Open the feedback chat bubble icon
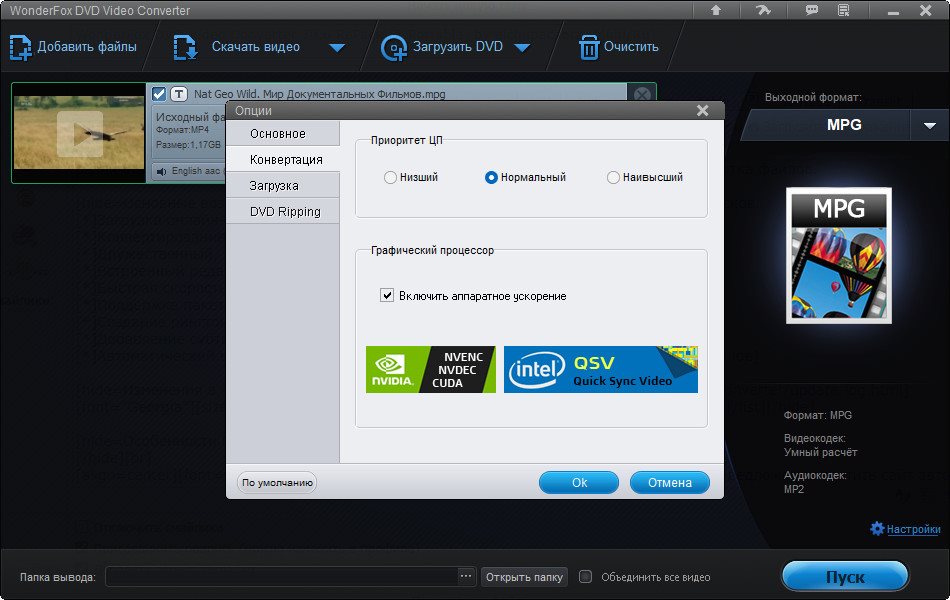 (811, 10)
